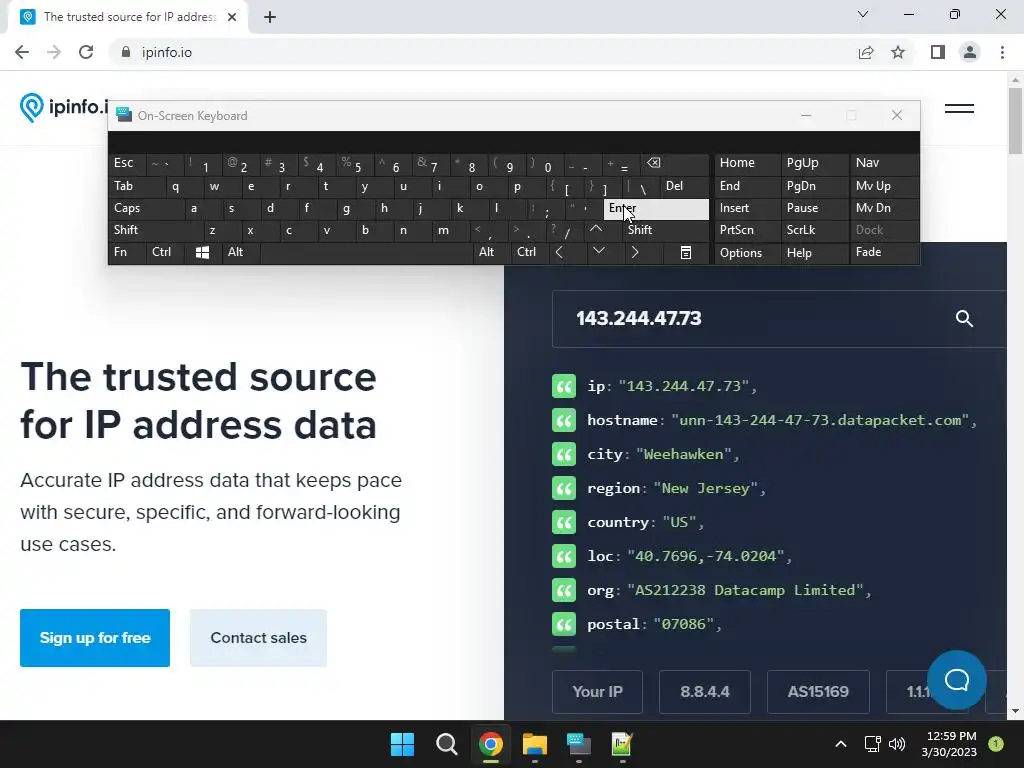Click the Esc key

(127, 163)
